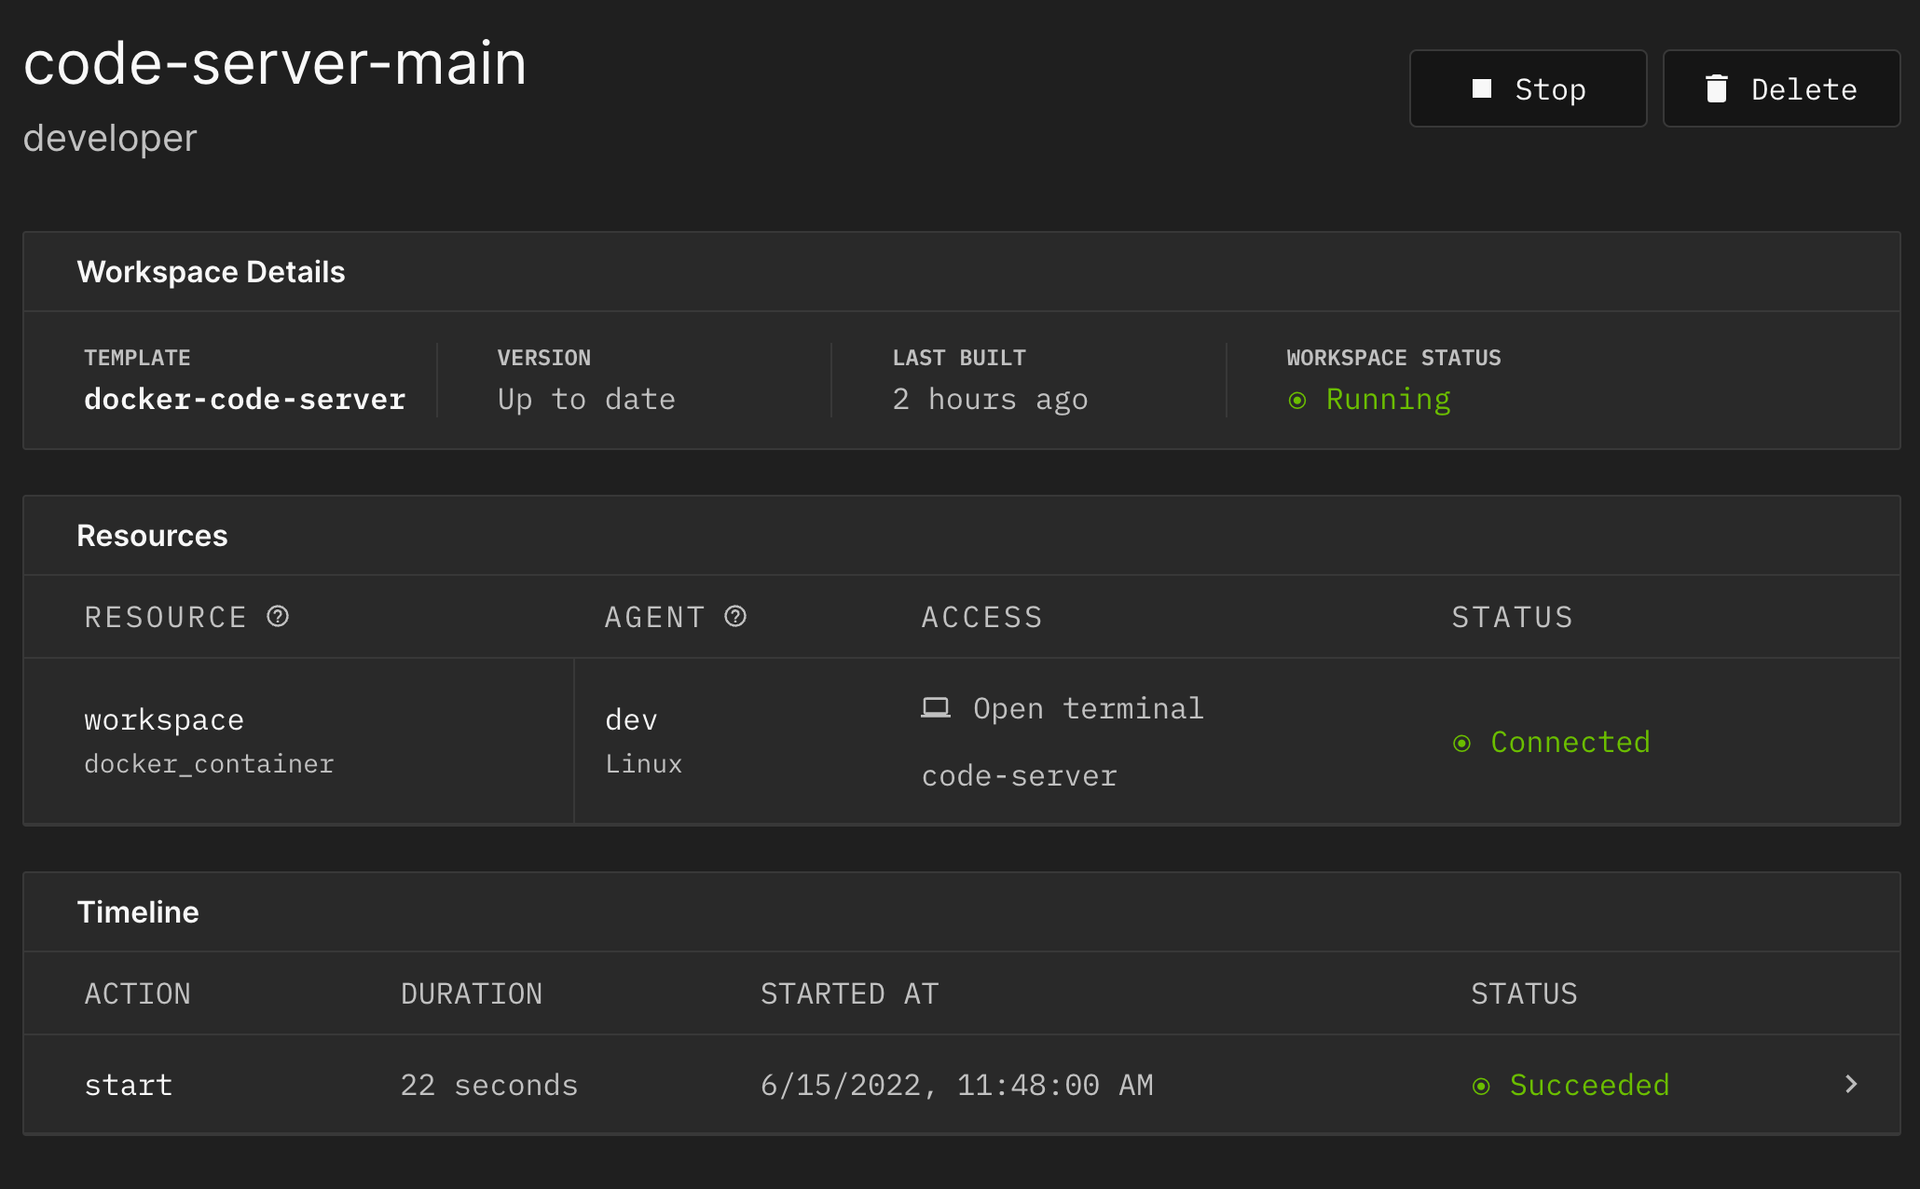Click the Connected status indicator icon
Viewport: 1920px width, 1189px height.
(1462, 743)
